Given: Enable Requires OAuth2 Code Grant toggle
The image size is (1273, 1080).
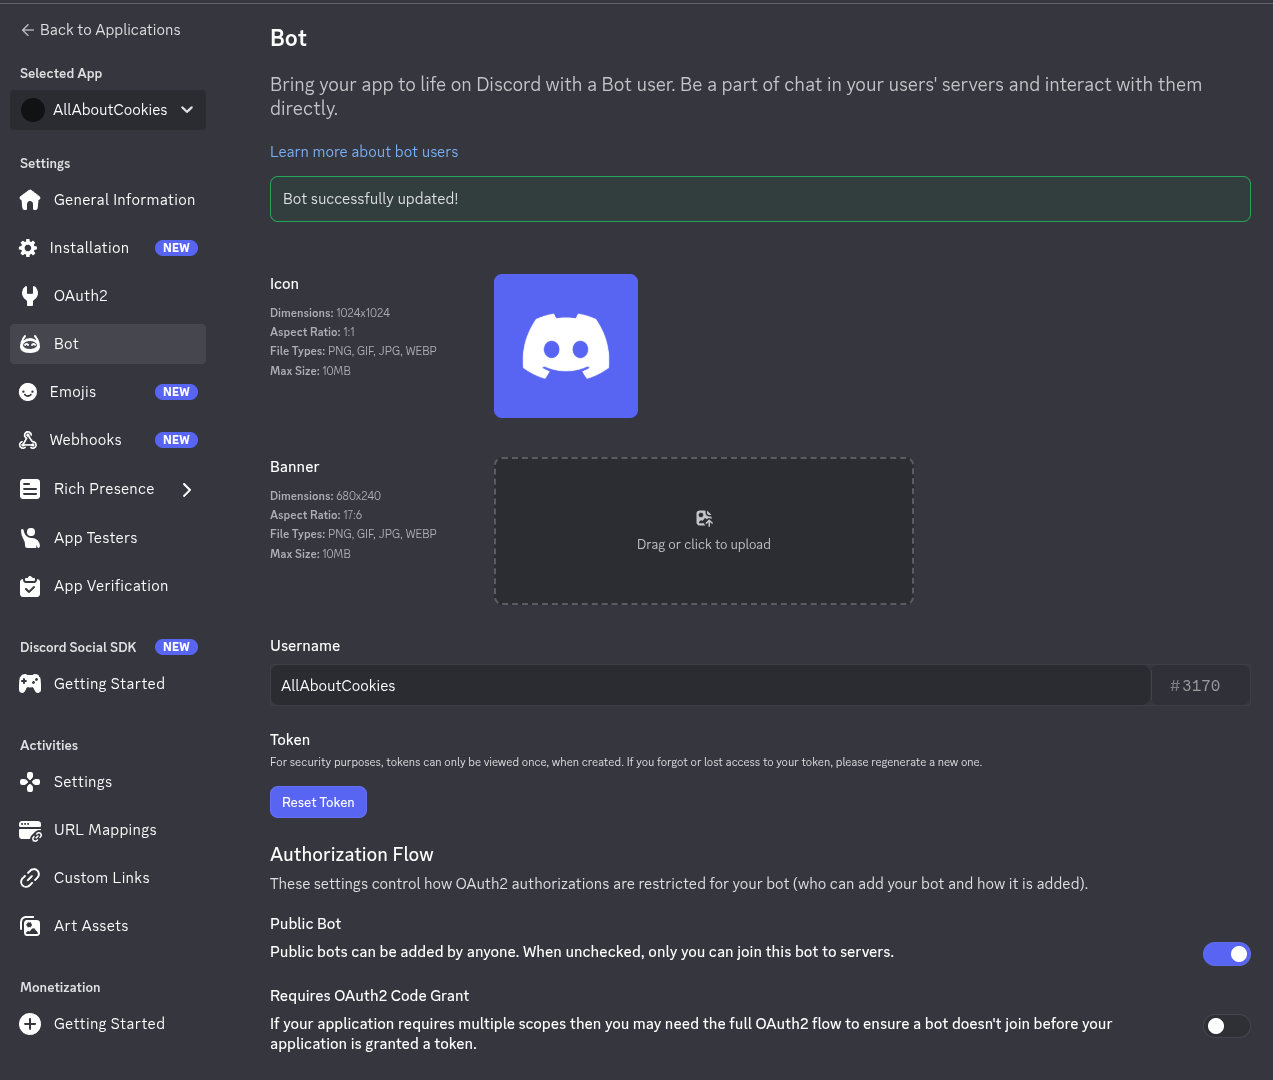Looking at the screenshot, I should [1226, 1026].
